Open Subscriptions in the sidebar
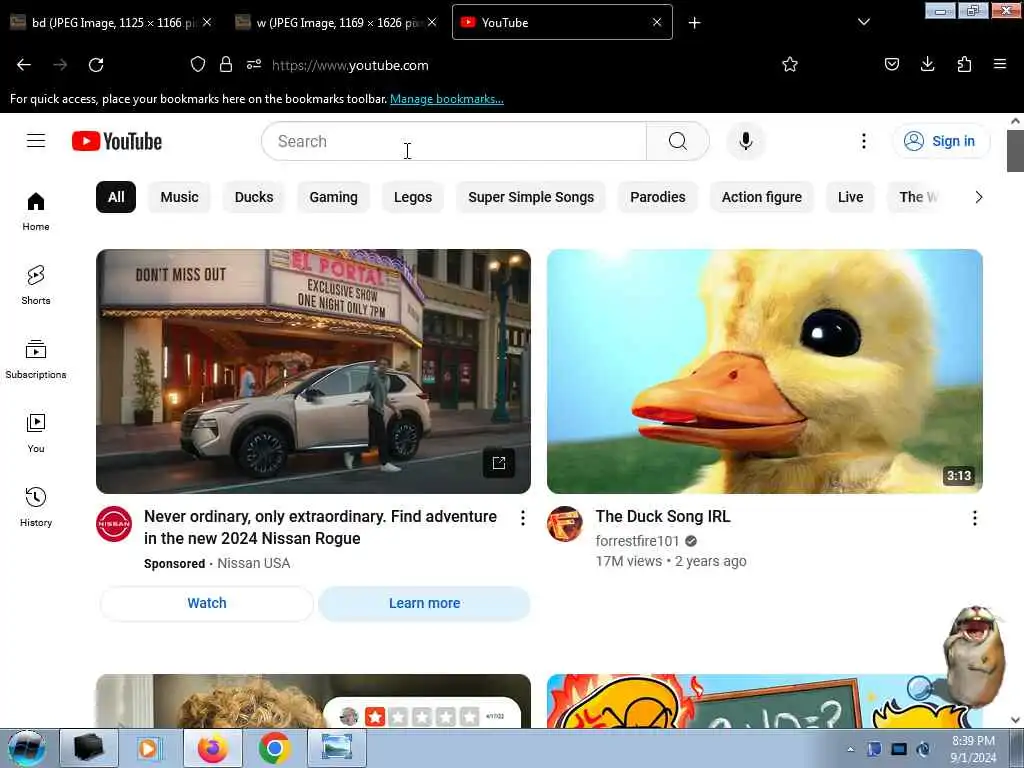 point(36,359)
